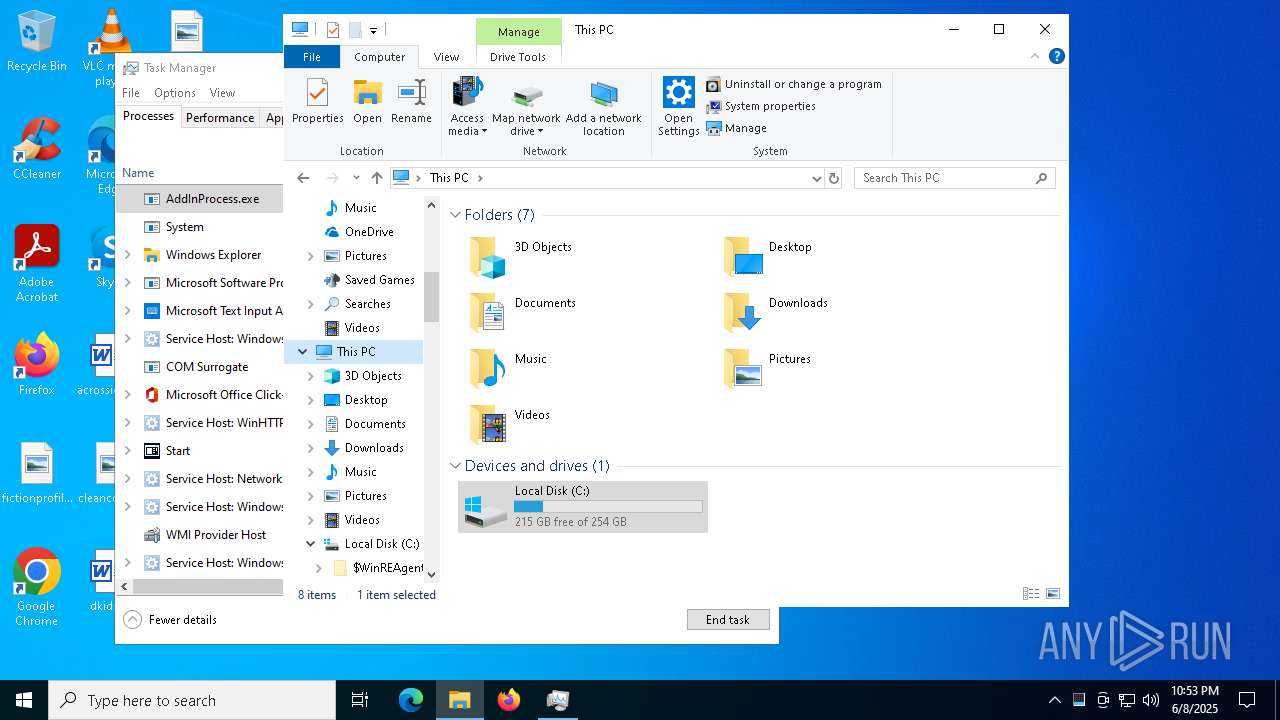
Task: Select the Computer ribbon tab
Action: 380,57
